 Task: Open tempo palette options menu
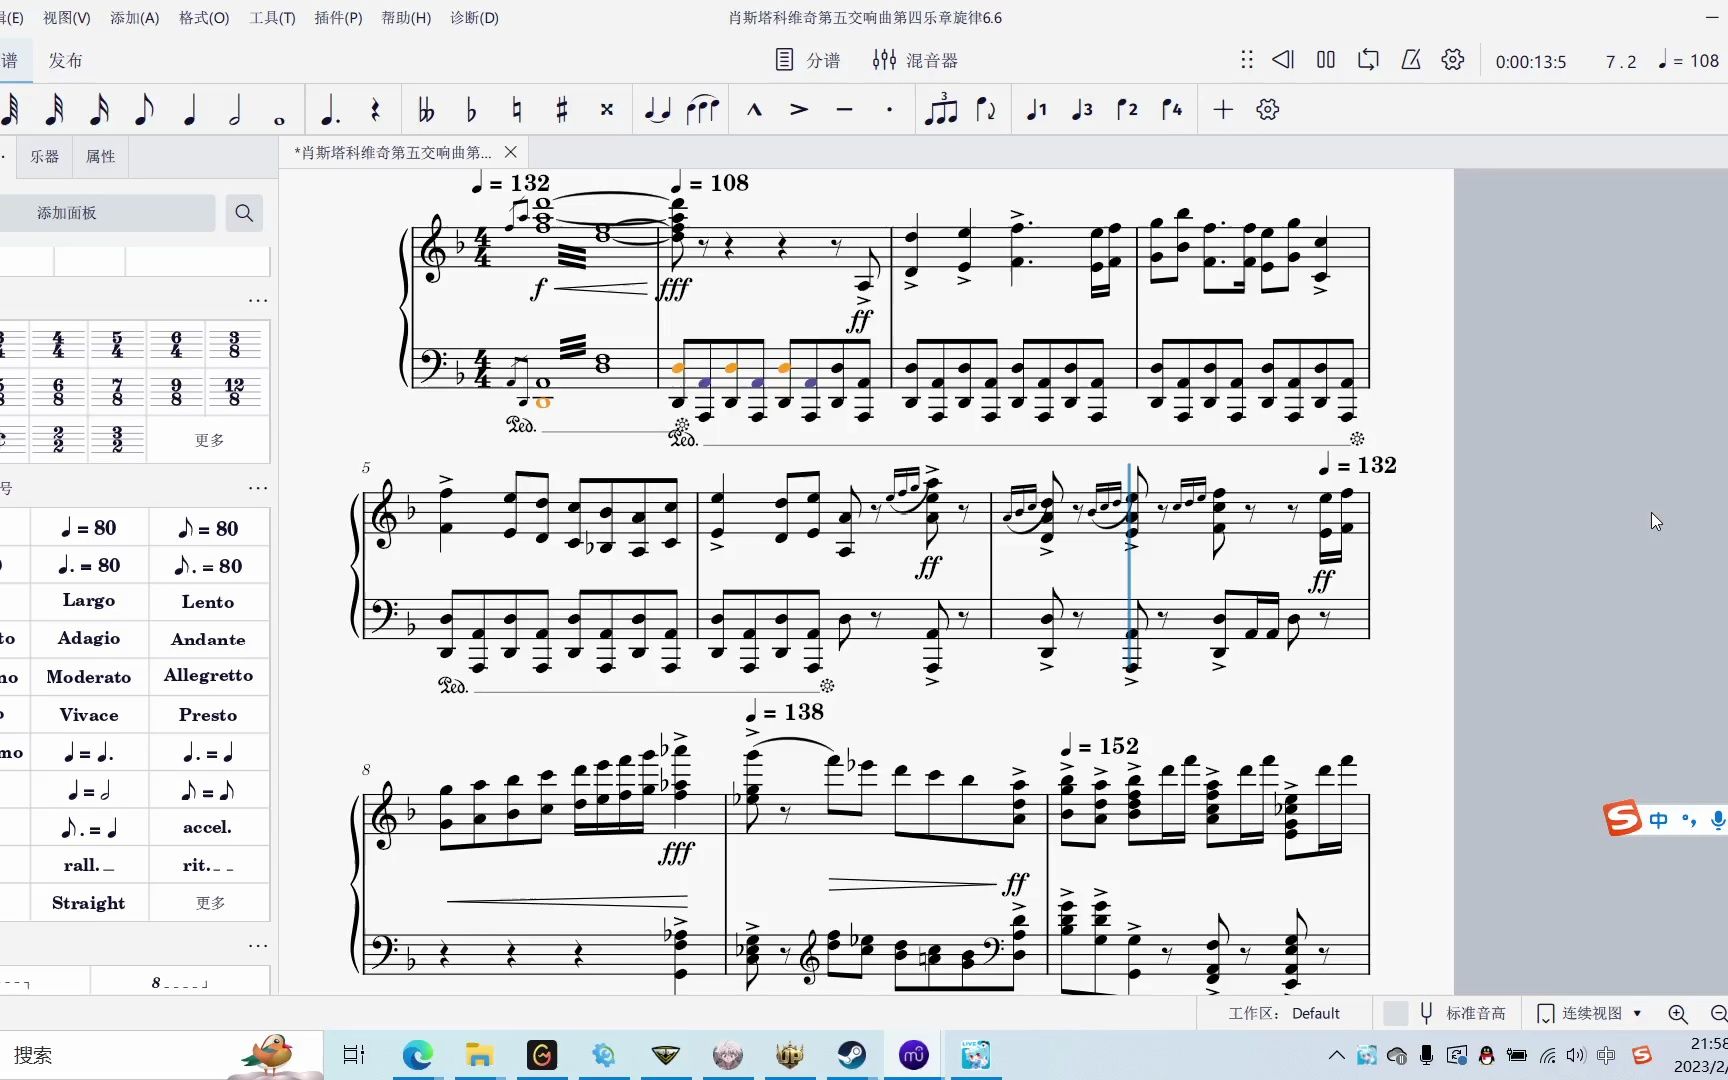(258, 488)
